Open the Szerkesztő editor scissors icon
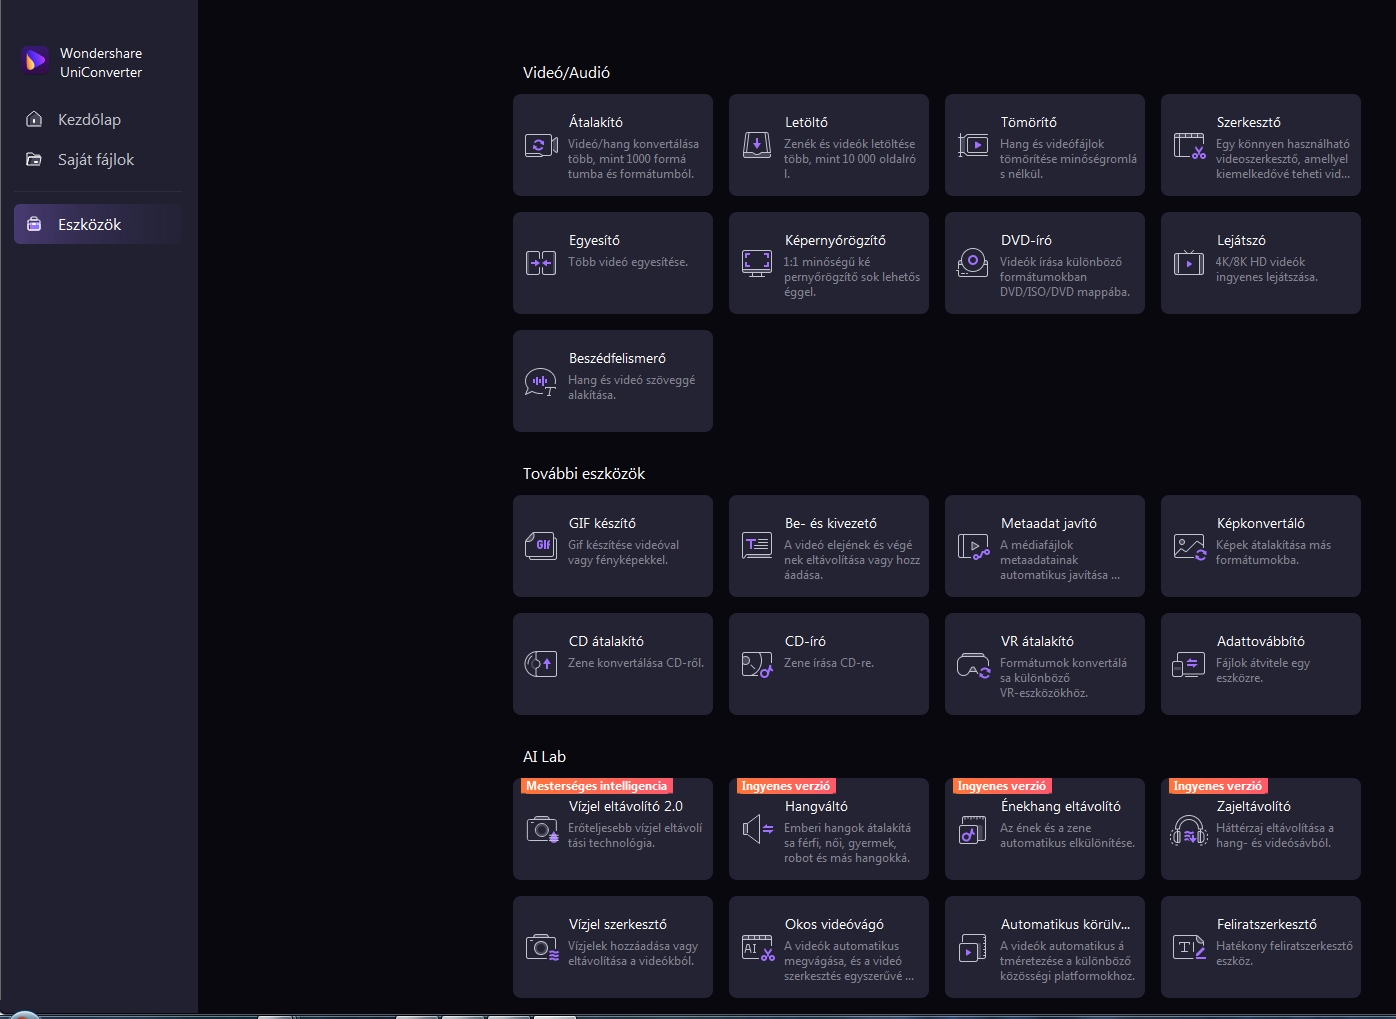1396x1019 pixels. pyautogui.click(x=1189, y=146)
